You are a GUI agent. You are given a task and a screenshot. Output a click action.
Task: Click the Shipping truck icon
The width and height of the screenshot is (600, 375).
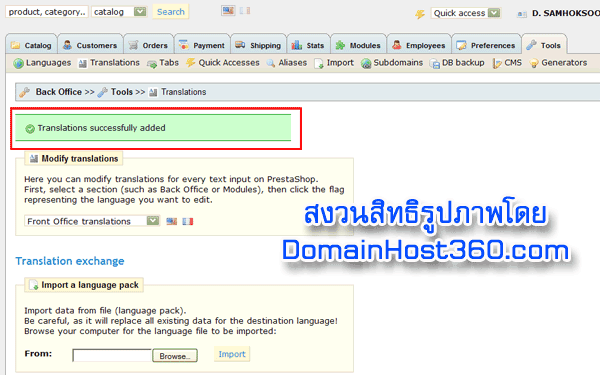(x=240, y=45)
